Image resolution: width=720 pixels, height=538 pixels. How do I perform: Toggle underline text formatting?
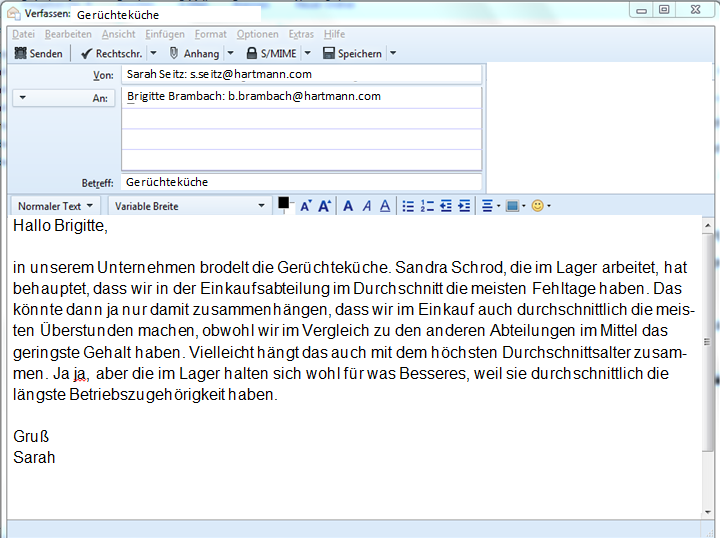pyautogui.click(x=386, y=206)
